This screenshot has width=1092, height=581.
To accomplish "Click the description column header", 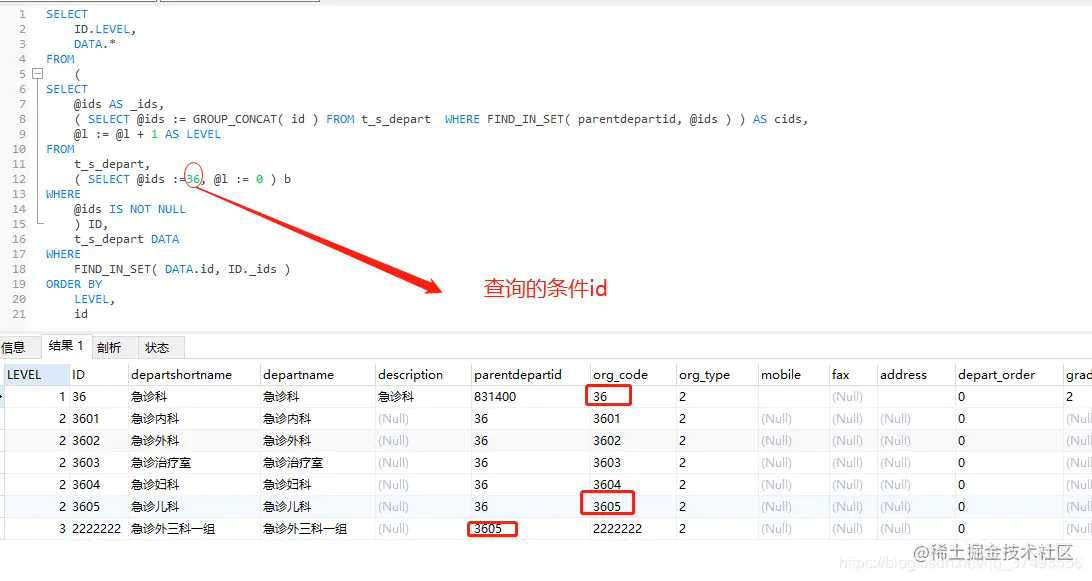I will pos(423,374).
